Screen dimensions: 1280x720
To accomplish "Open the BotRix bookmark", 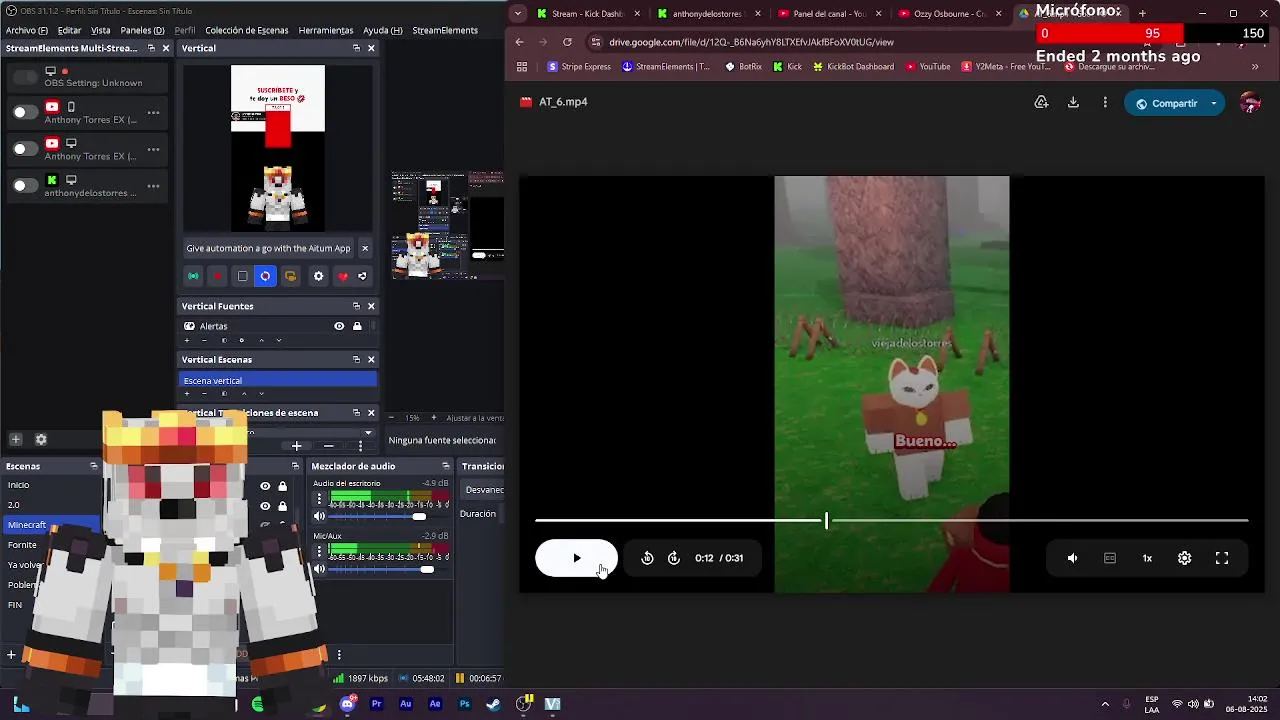I will click(743, 67).
